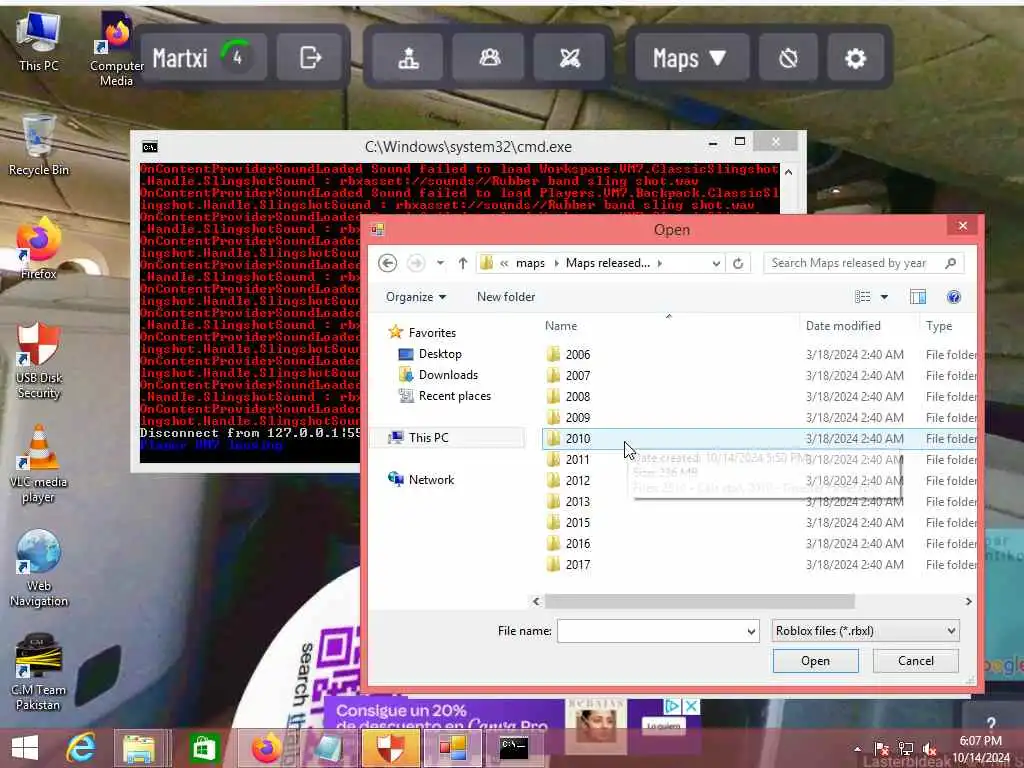The height and width of the screenshot is (768, 1024).
Task: Go back in Open dialog
Action: click(x=387, y=263)
